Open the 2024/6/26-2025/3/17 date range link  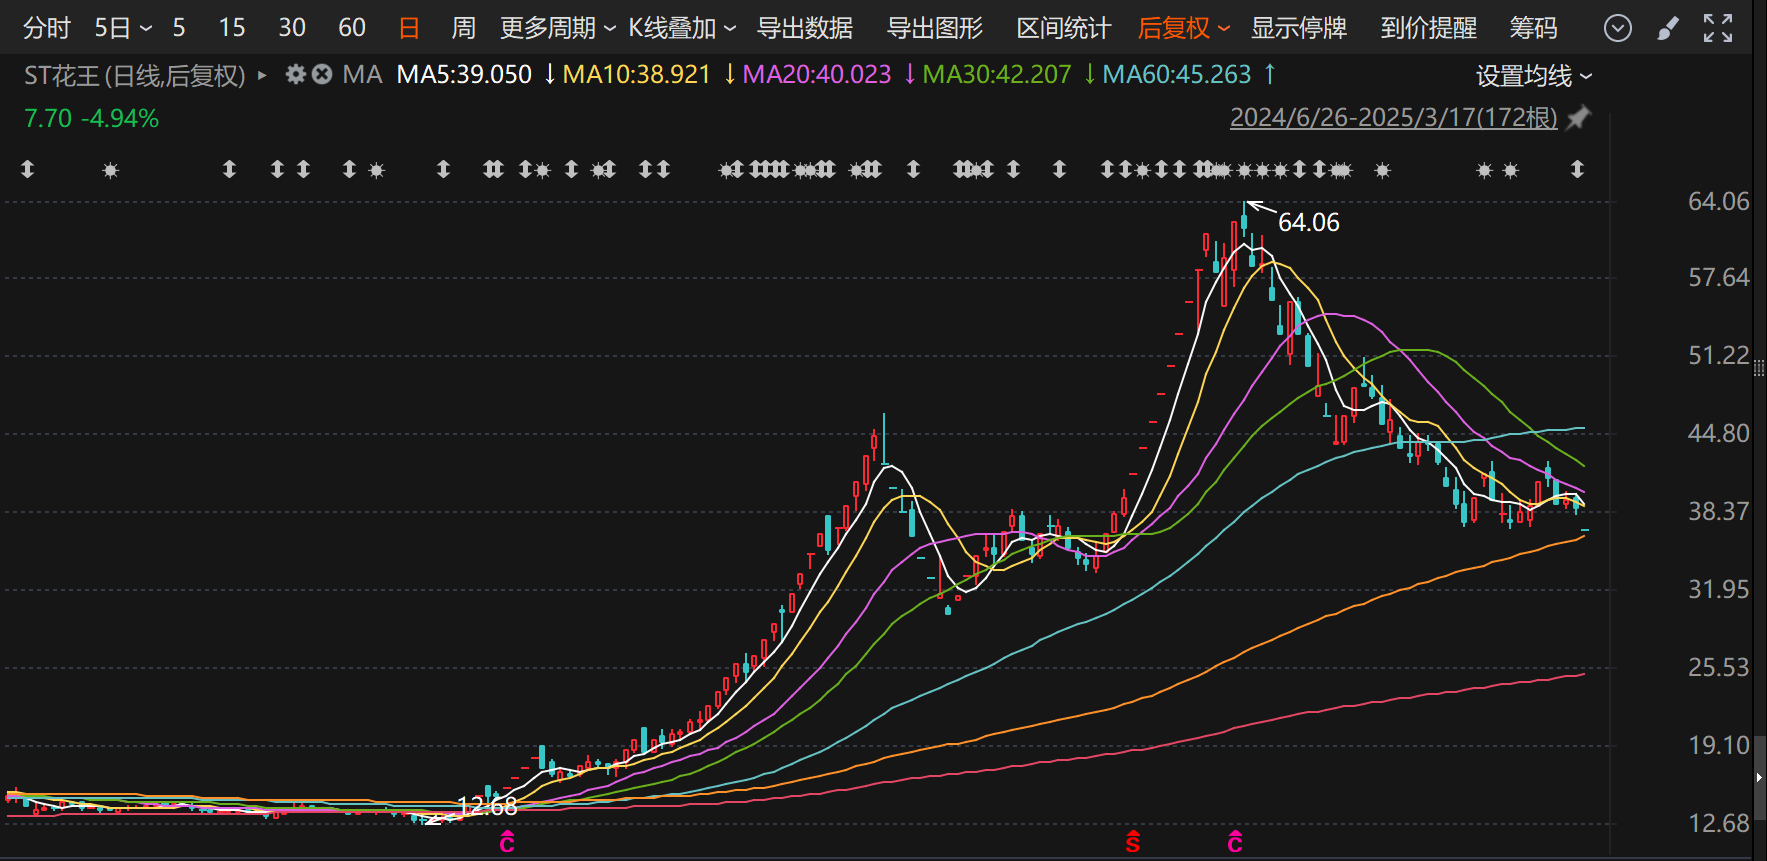click(x=1393, y=118)
